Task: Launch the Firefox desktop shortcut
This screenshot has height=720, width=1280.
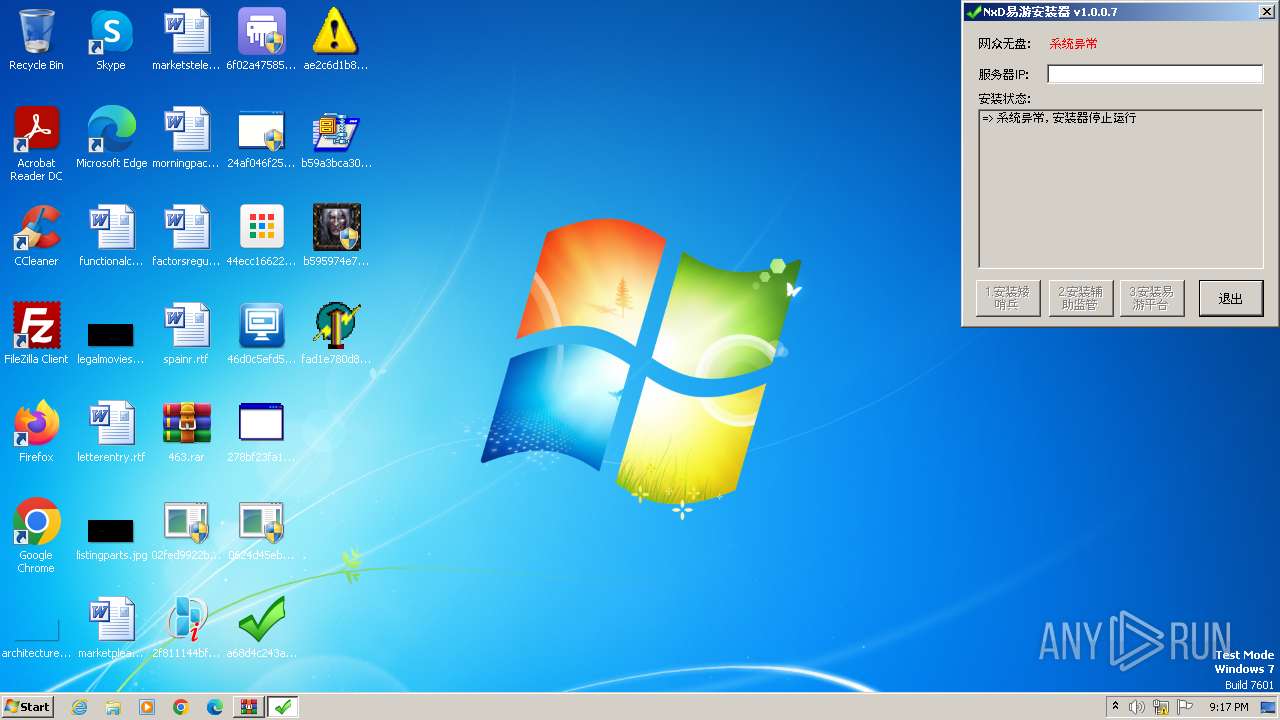Action: tap(36, 432)
